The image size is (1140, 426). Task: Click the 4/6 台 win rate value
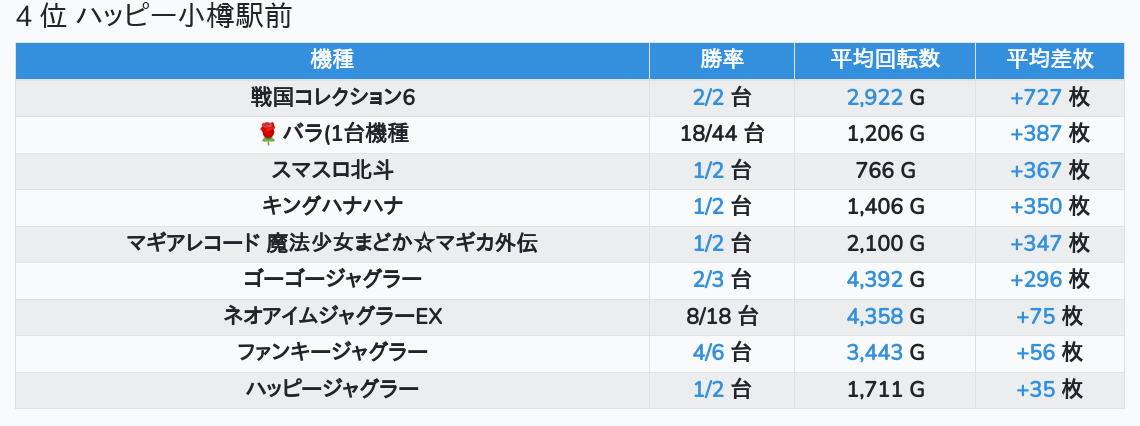tap(722, 353)
